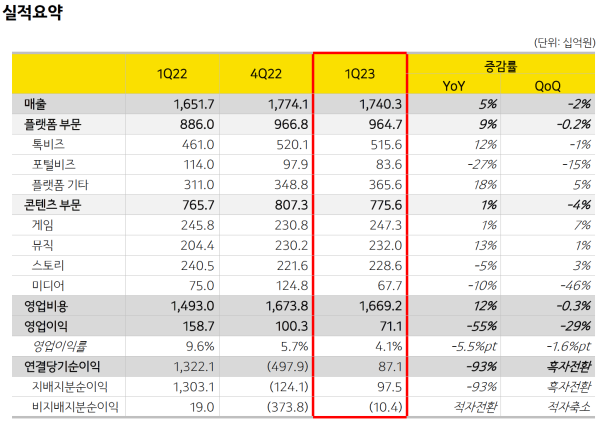Click the 포털비즈 YoY value -27%
The image size is (600, 423).
click(482, 165)
